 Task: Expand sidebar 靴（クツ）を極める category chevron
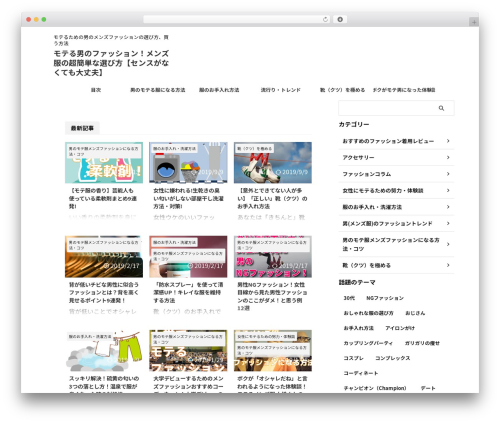(x=448, y=265)
